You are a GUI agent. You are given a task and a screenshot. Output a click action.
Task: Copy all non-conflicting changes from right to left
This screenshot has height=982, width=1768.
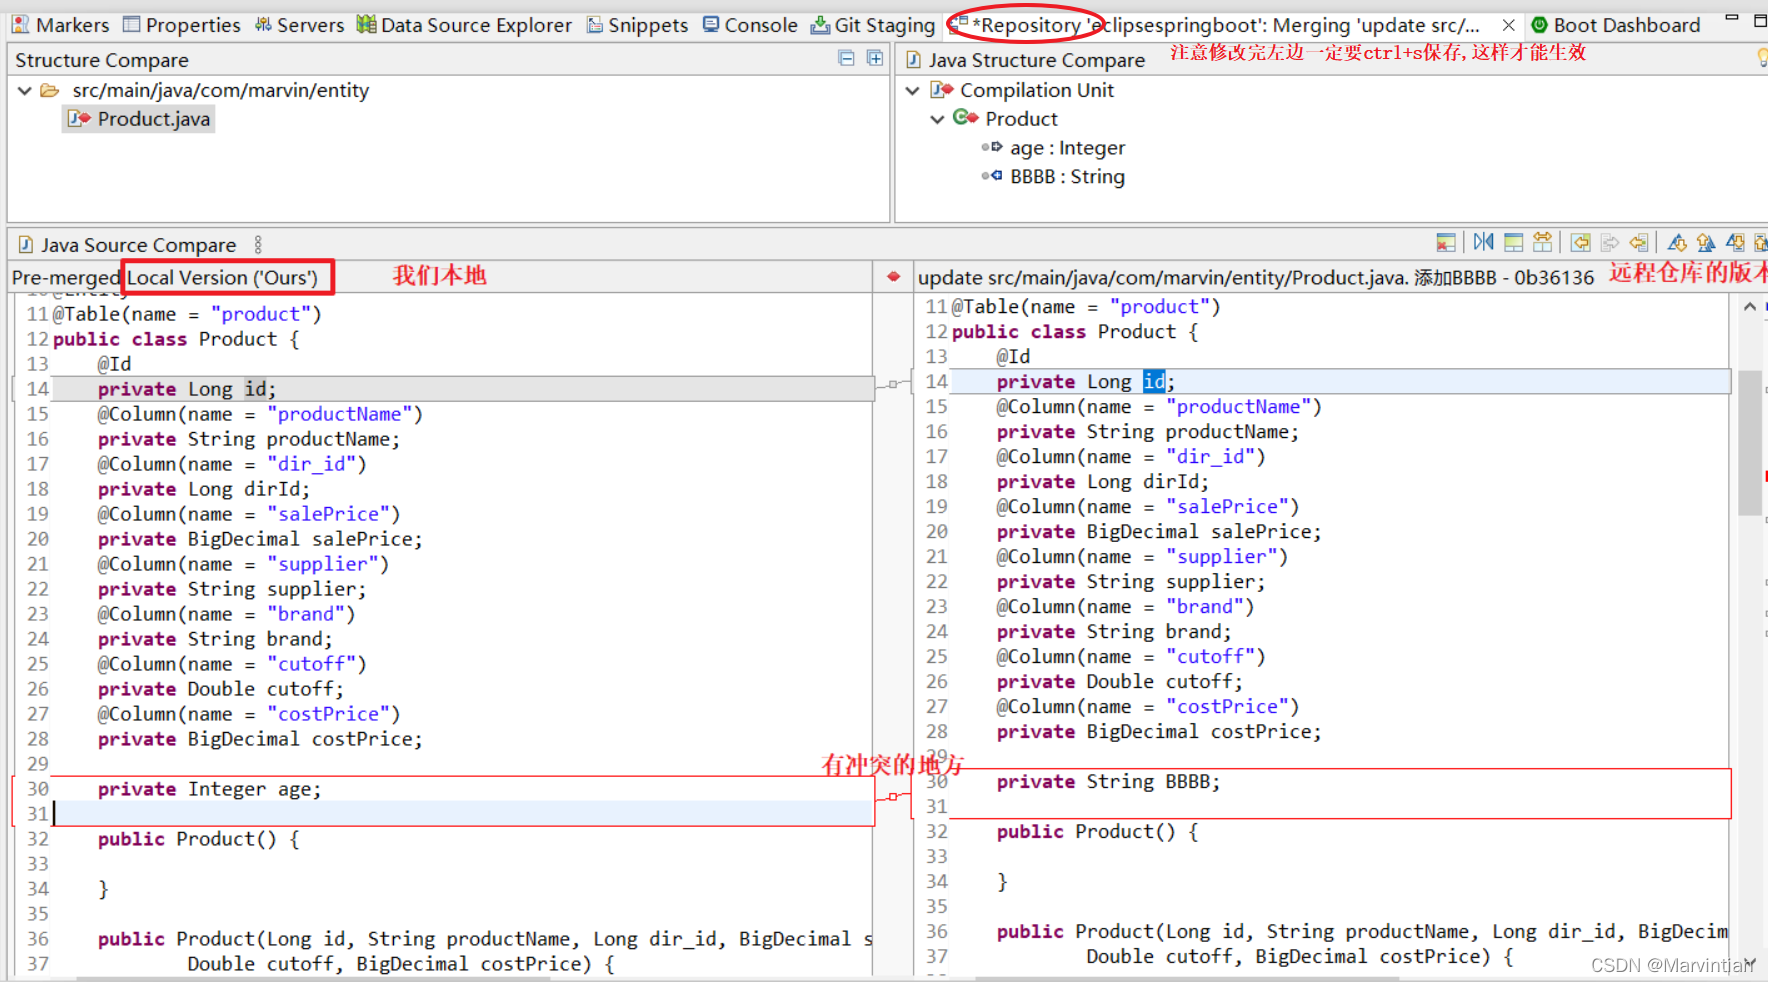point(1581,242)
